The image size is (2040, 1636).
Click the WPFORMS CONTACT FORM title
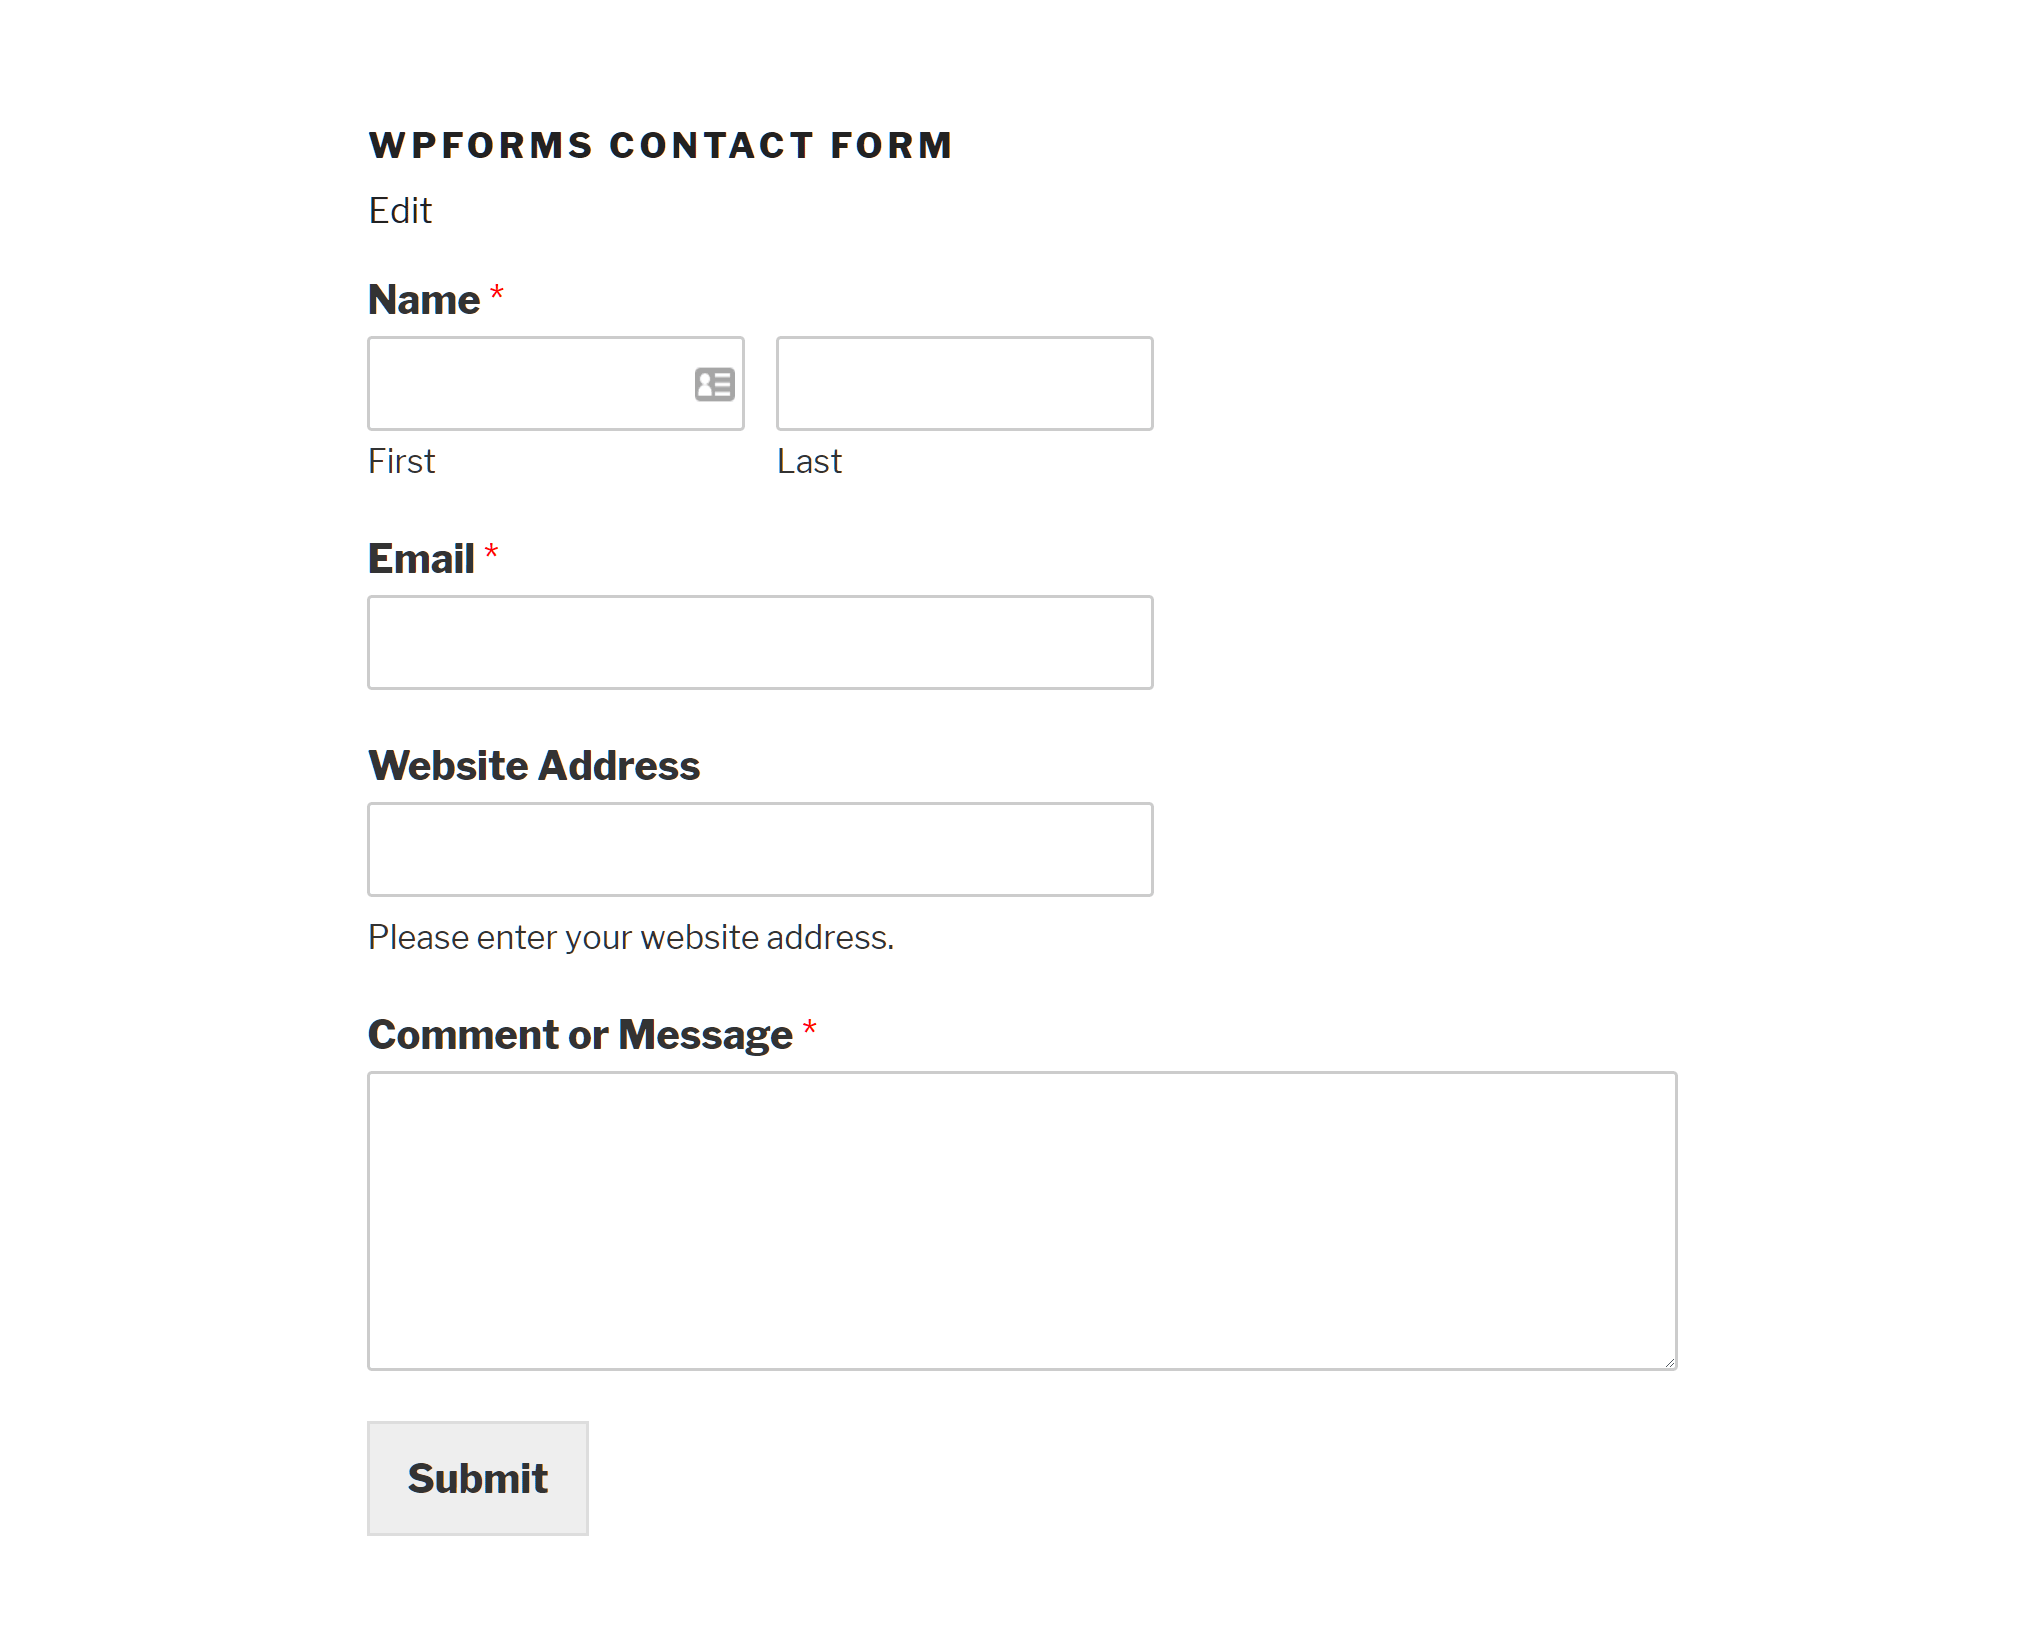(661, 145)
